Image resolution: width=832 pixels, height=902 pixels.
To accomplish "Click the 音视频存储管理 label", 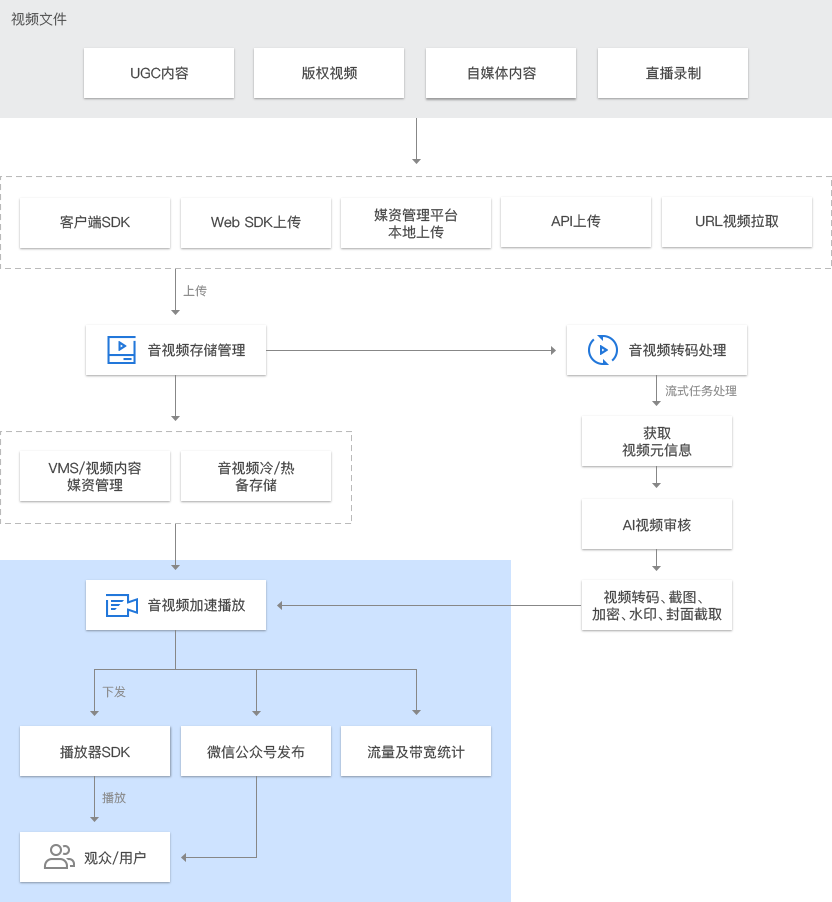I will 196,350.
